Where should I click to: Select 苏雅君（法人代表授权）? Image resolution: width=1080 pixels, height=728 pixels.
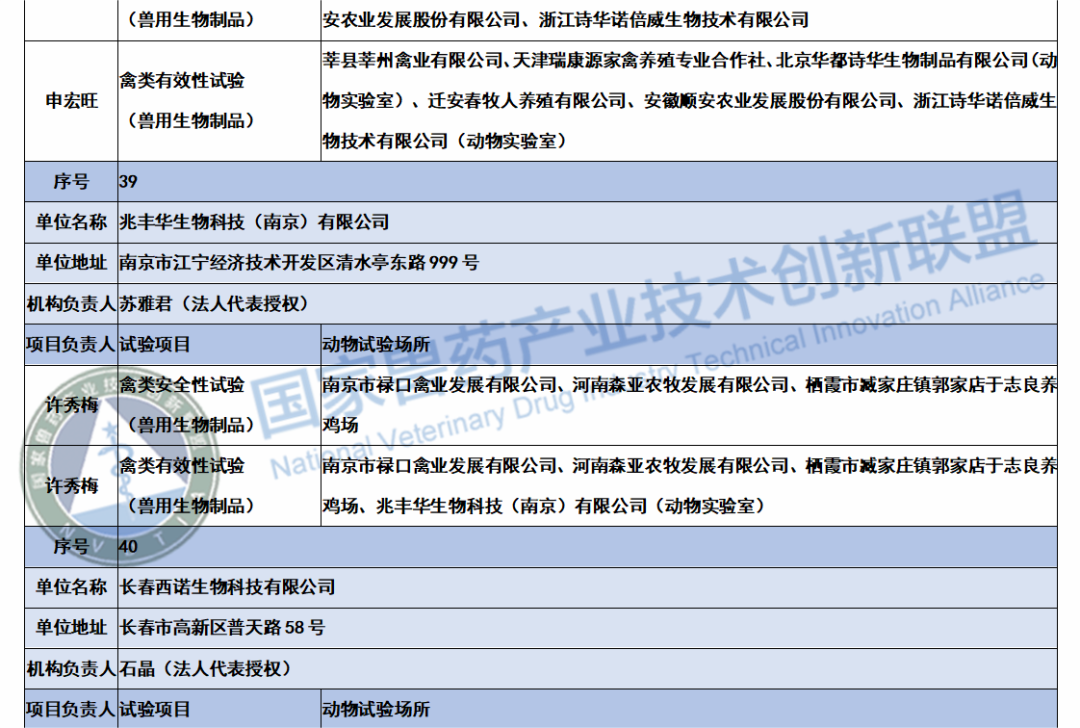tap(214, 304)
